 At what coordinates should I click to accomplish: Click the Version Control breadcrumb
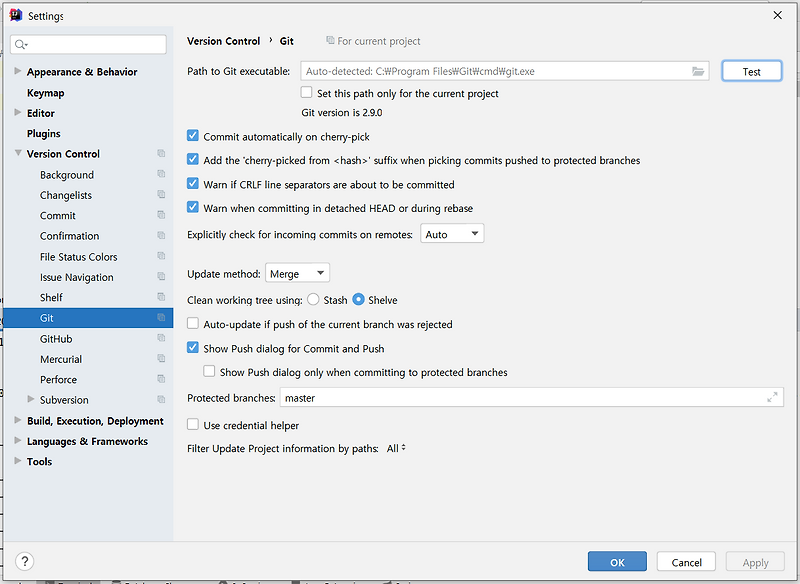pos(223,41)
